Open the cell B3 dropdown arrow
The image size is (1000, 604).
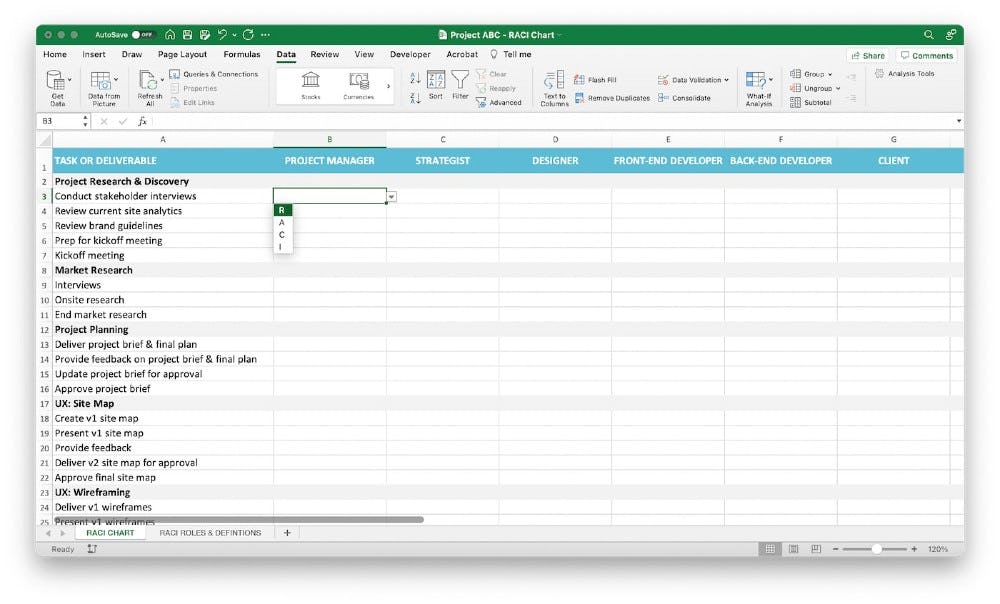coord(391,197)
